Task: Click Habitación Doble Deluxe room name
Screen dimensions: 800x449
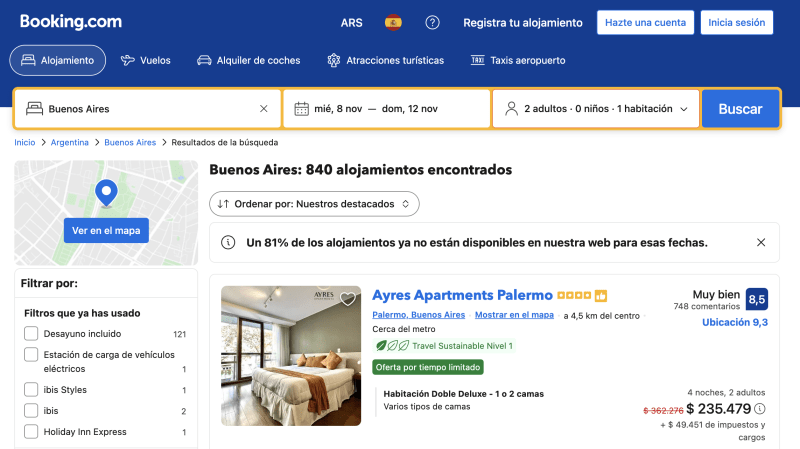Action: (x=464, y=394)
